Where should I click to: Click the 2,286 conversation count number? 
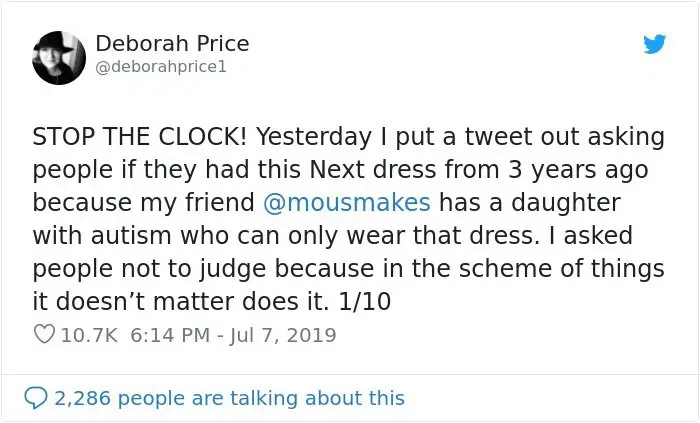[x=84, y=398]
